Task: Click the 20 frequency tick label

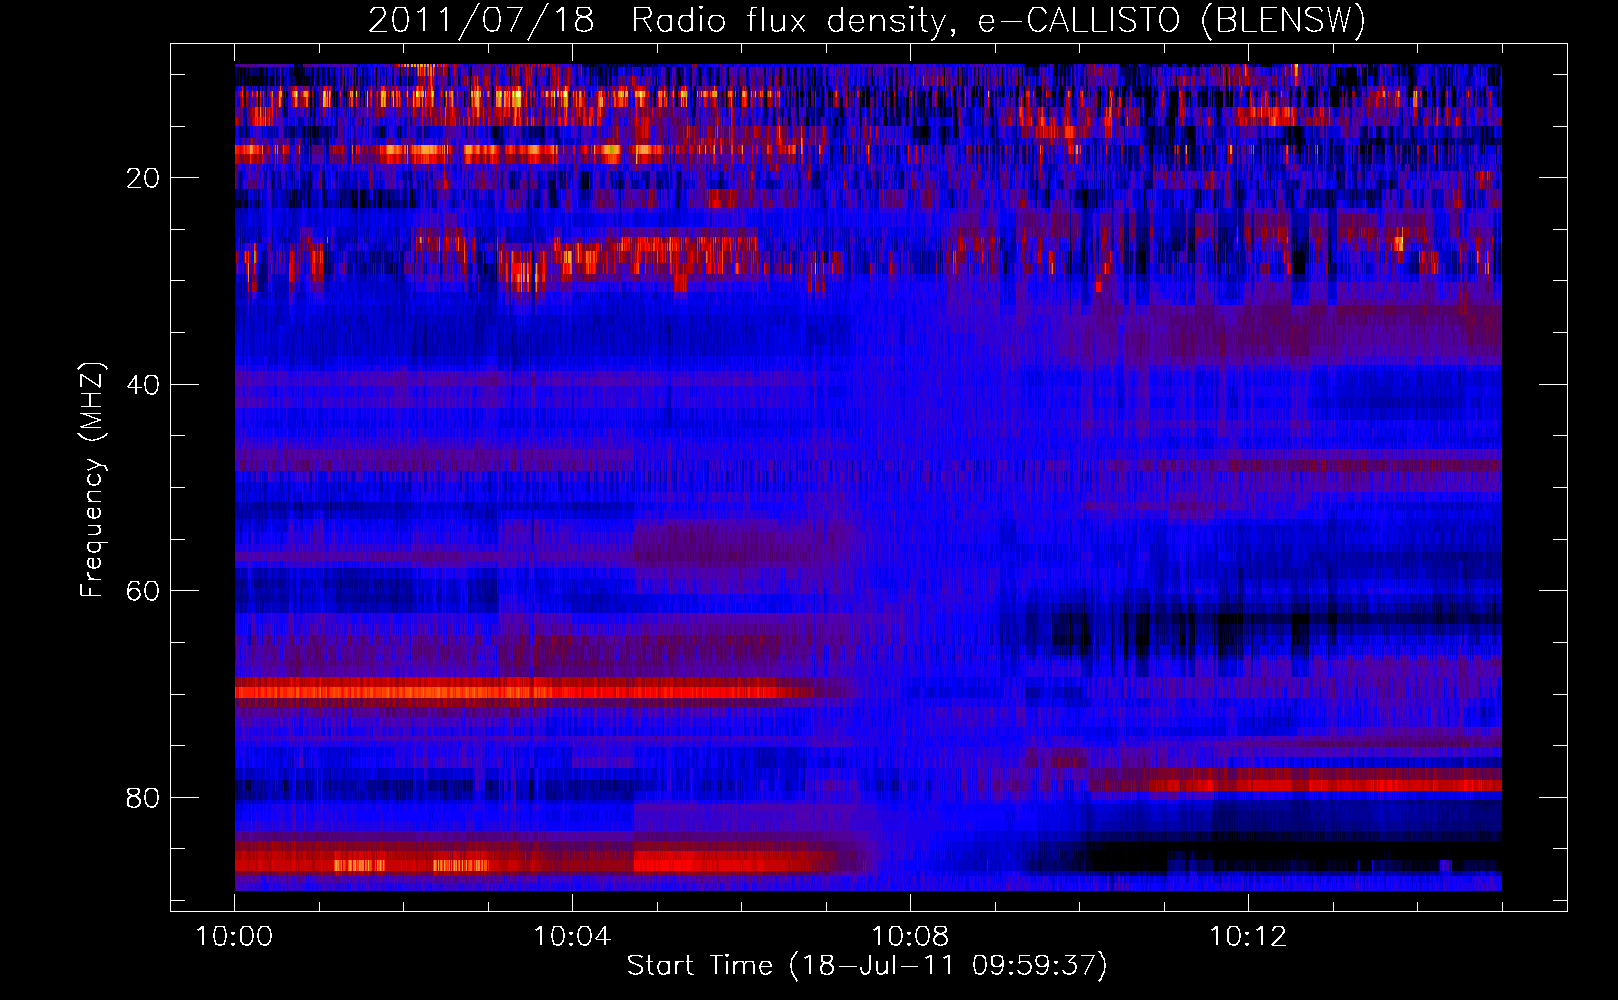Action: pyautogui.click(x=144, y=178)
